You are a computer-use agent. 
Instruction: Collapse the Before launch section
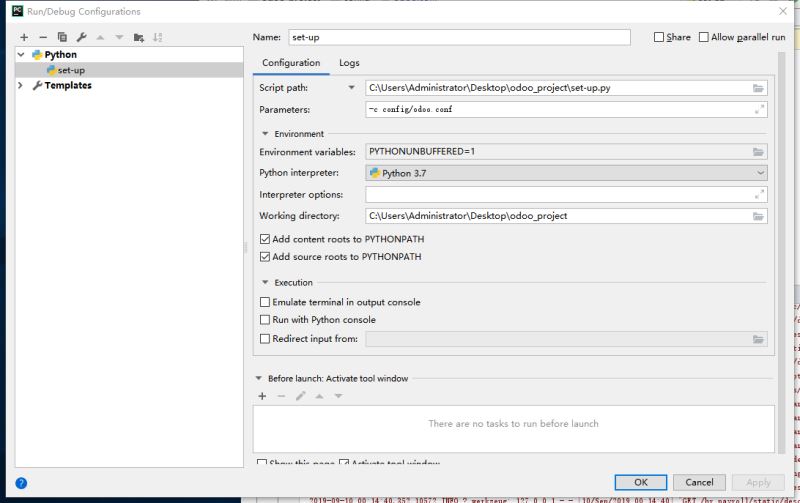pyautogui.click(x=259, y=379)
